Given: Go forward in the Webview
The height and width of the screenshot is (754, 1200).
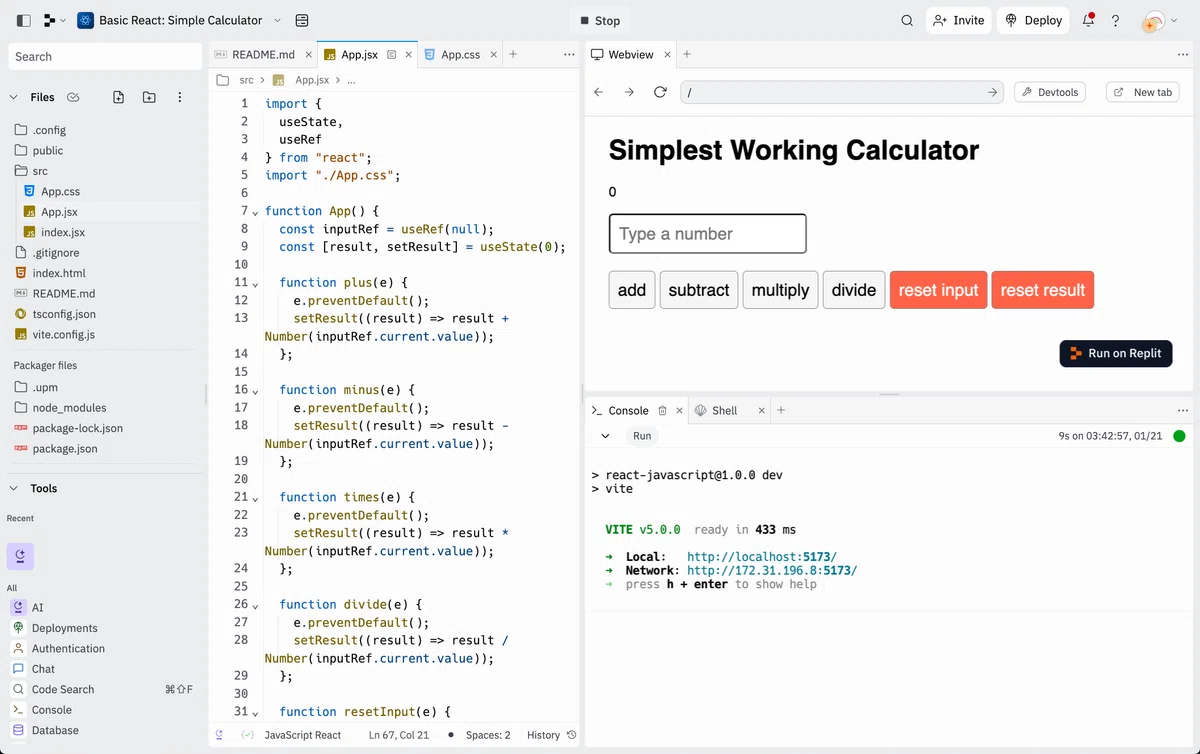Looking at the screenshot, I should tap(629, 92).
